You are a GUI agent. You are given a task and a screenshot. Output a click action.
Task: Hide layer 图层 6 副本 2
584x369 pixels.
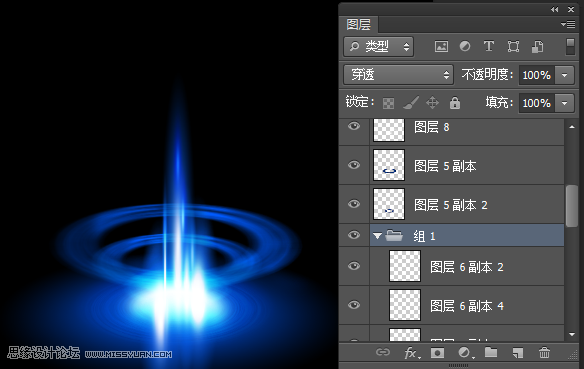[x=354, y=266]
